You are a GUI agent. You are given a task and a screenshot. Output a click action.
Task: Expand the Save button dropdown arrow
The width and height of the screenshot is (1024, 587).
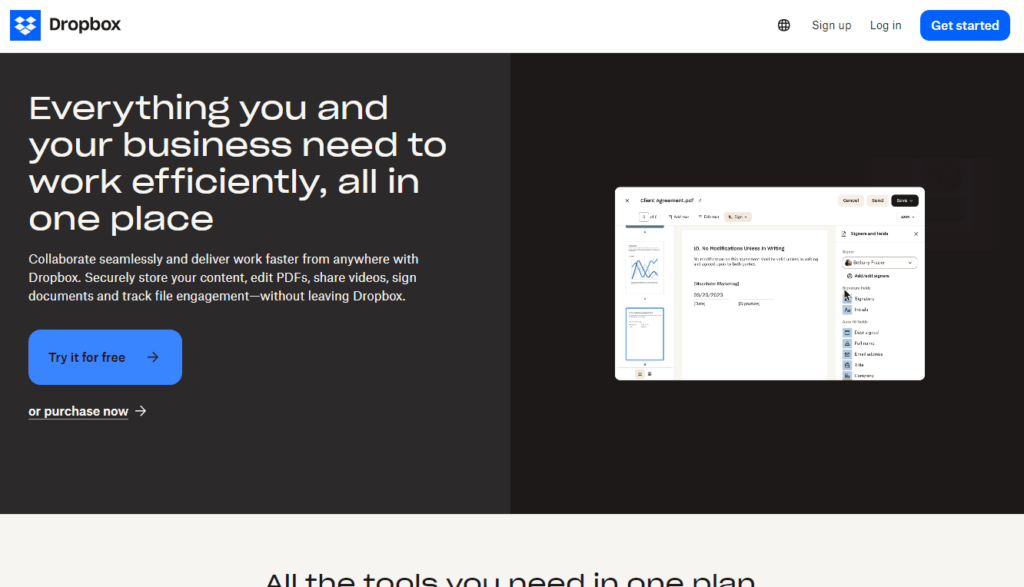point(911,200)
